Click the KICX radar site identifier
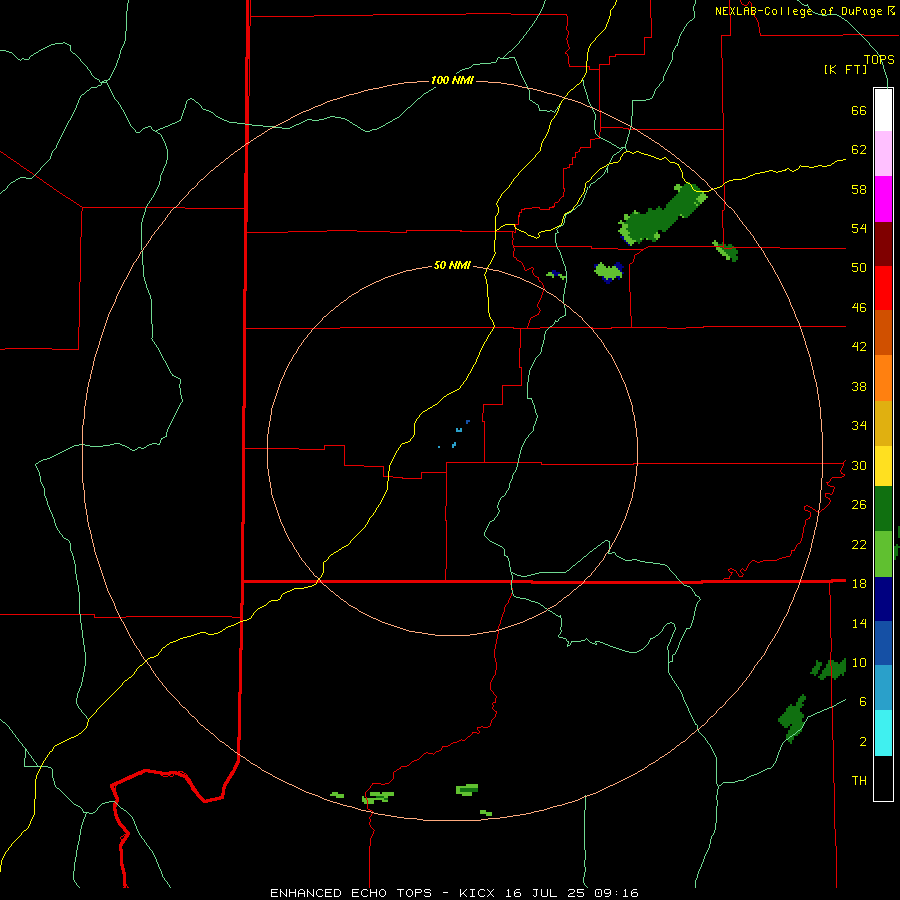Viewport: 900px width, 900px height. (479, 893)
